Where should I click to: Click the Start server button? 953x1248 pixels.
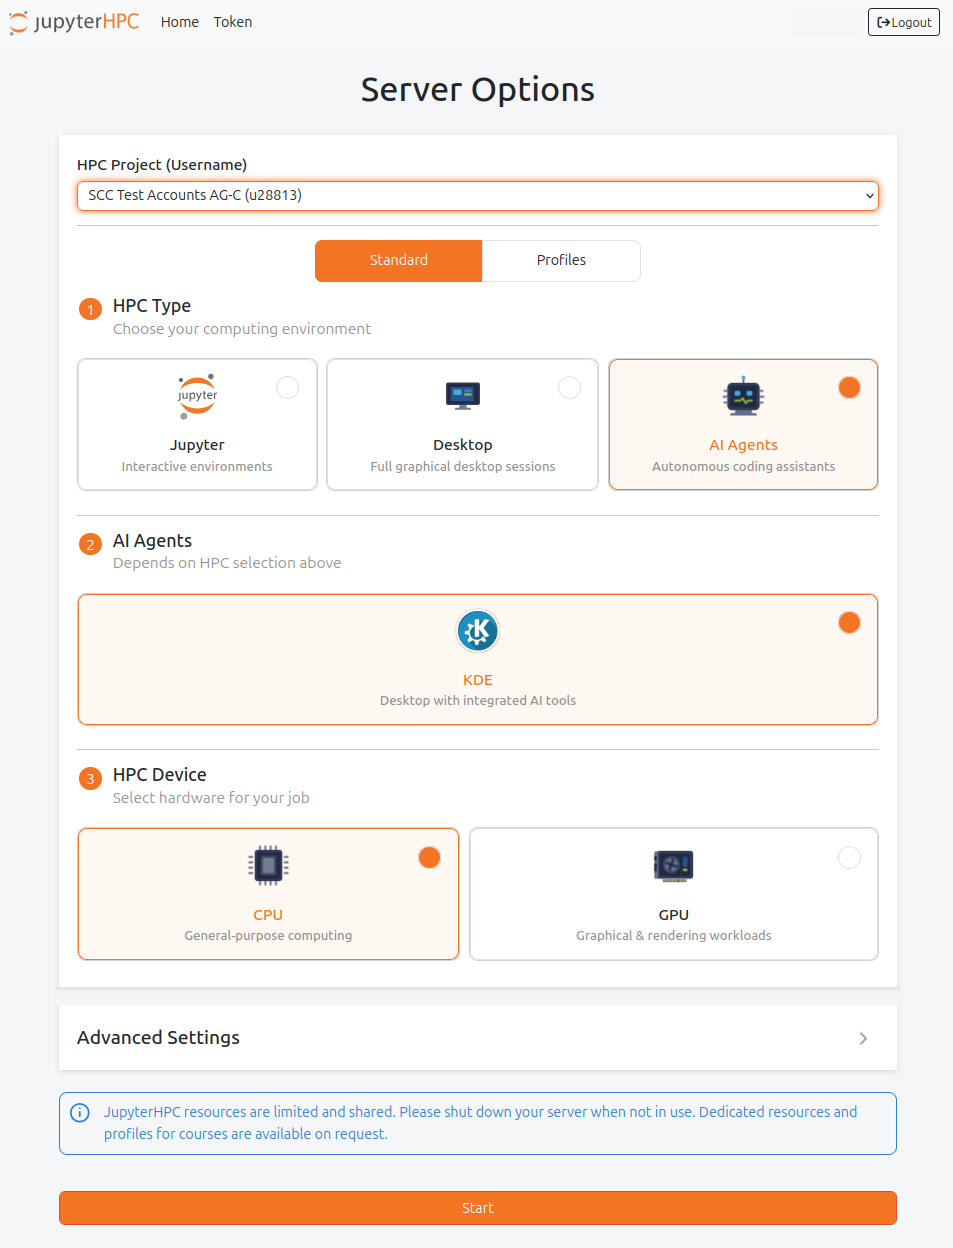478,1208
